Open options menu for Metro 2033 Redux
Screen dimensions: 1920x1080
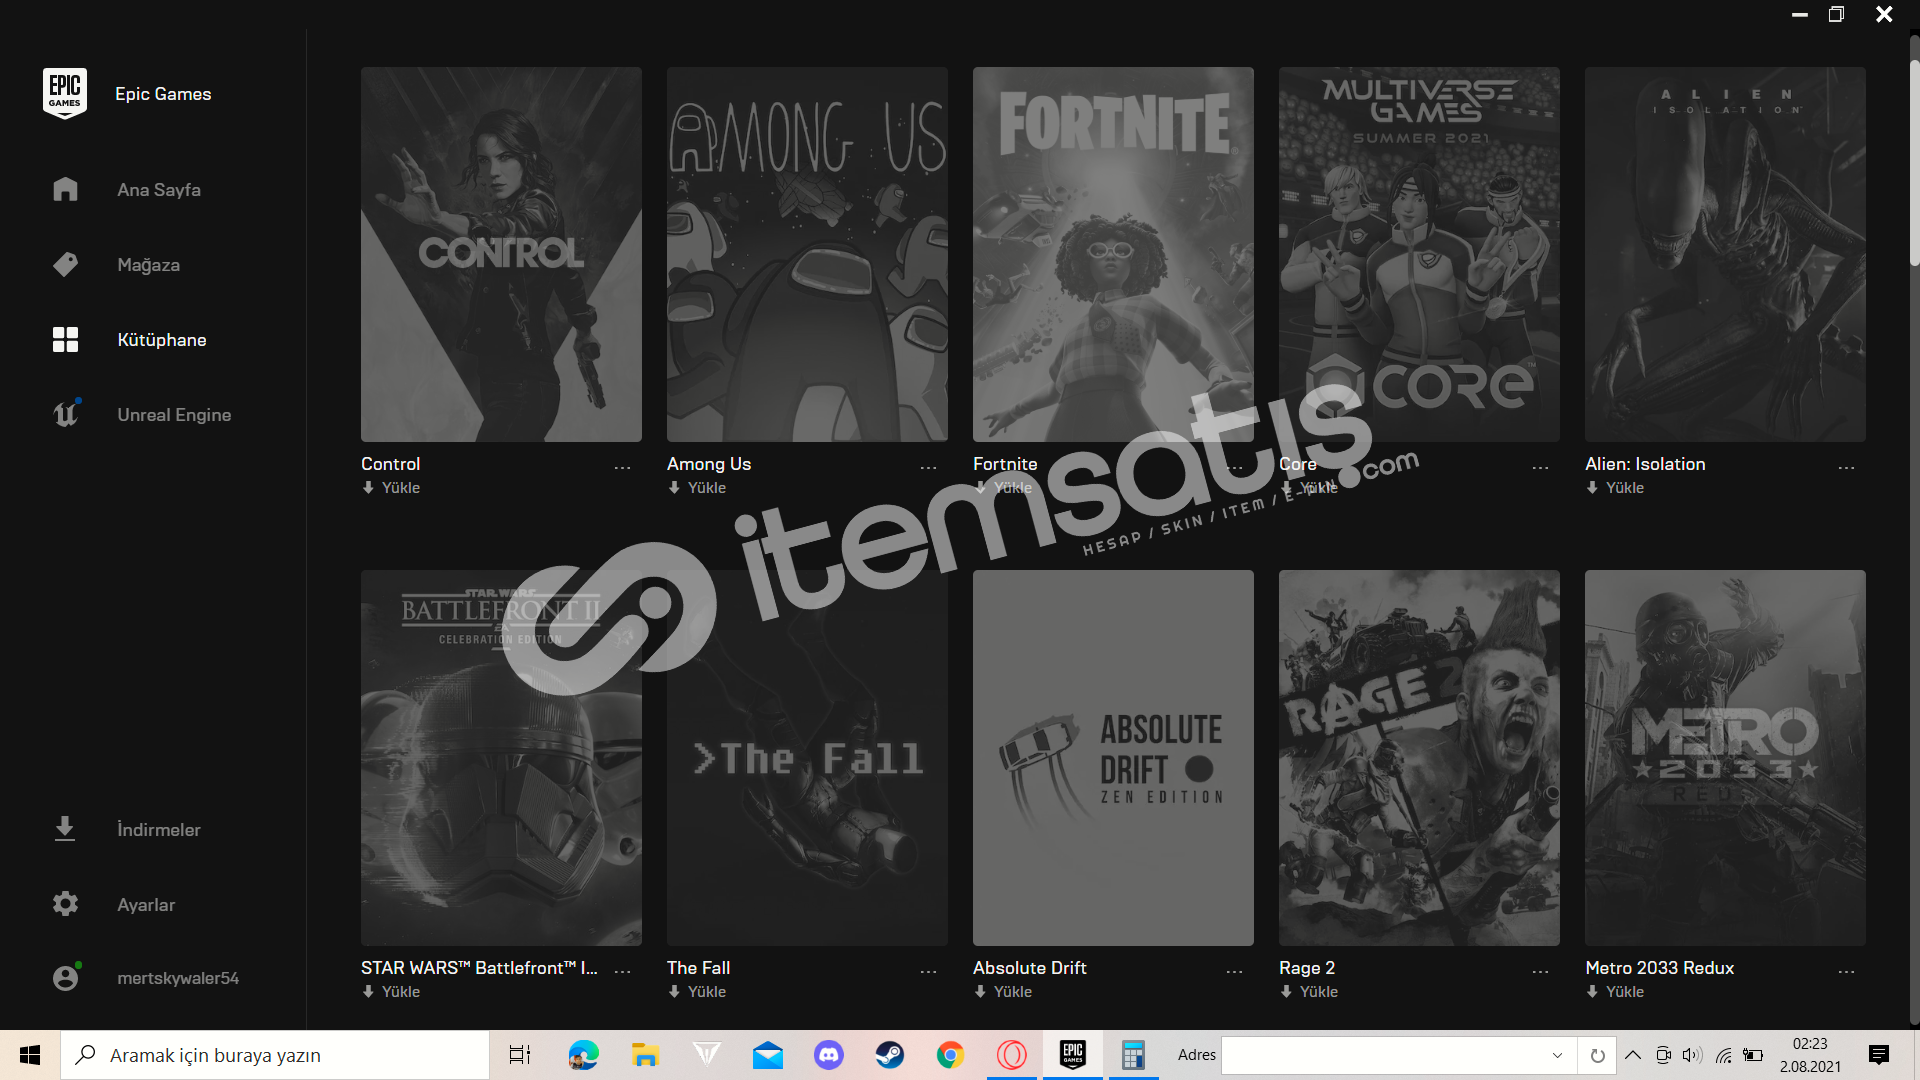point(1846,971)
